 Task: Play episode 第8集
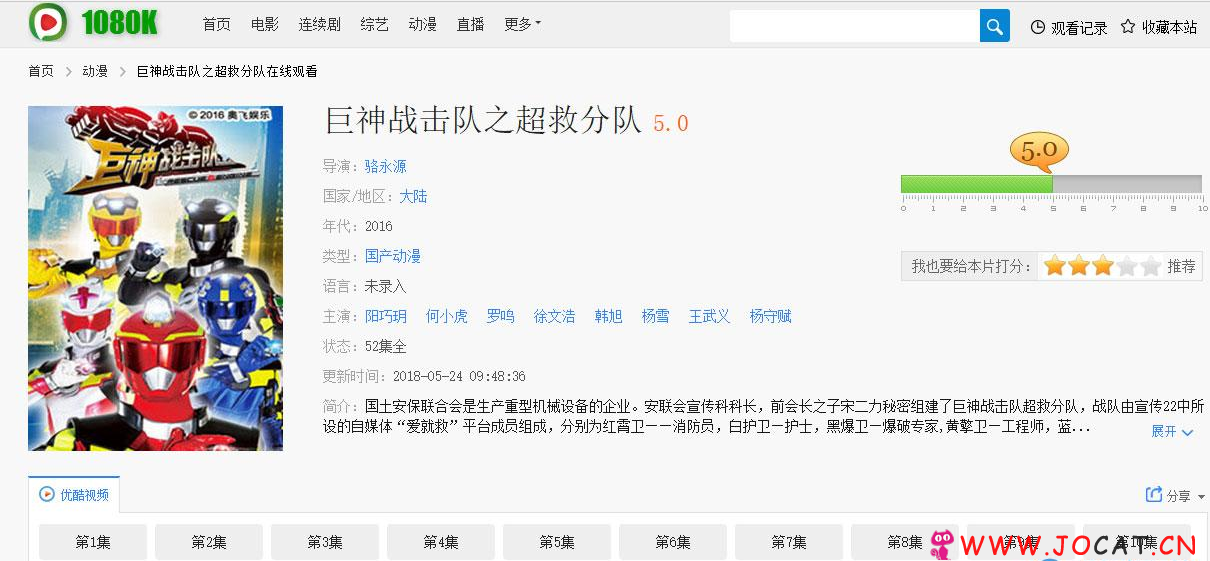905,542
